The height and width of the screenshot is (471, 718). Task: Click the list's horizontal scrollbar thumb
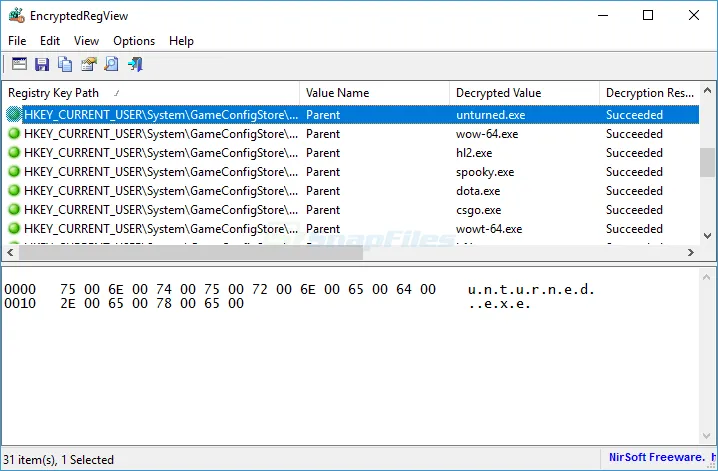click(191, 252)
